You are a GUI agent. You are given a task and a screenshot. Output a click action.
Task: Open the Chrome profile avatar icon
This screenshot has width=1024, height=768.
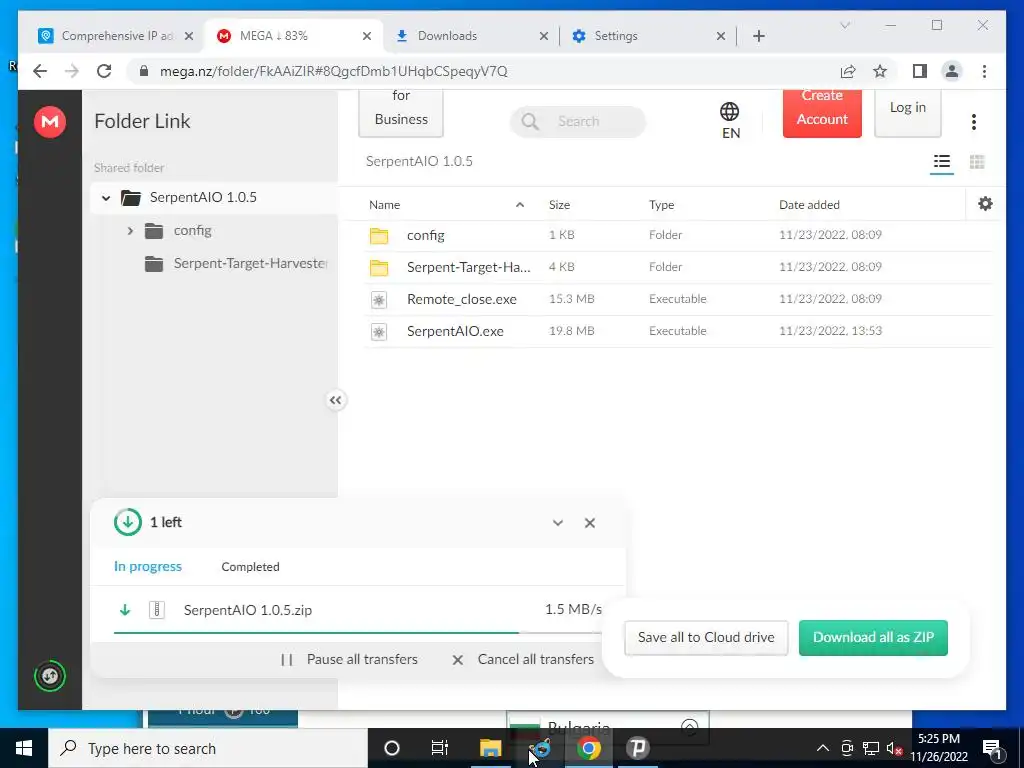tap(952, 71)
